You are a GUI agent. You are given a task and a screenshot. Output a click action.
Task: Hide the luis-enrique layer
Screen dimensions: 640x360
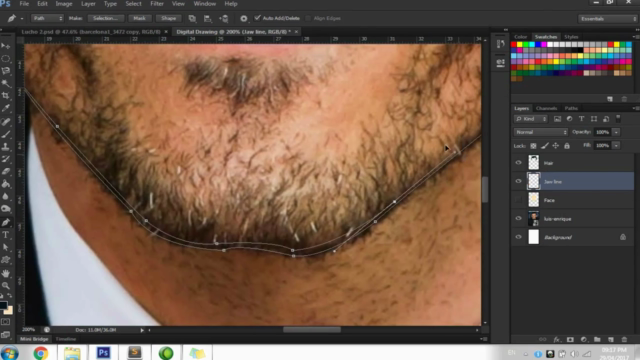[518, 218]
